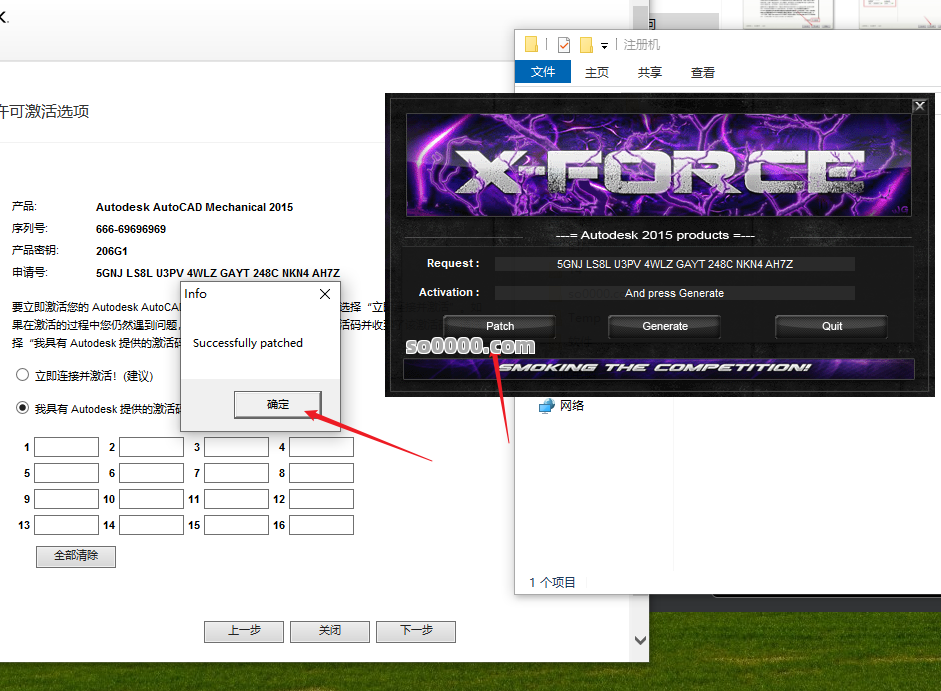The width and height of the screenshot is (941, 691).
Task: Click the Properties checkmark icon in quick access toolbar
Action: coord(564,44)
